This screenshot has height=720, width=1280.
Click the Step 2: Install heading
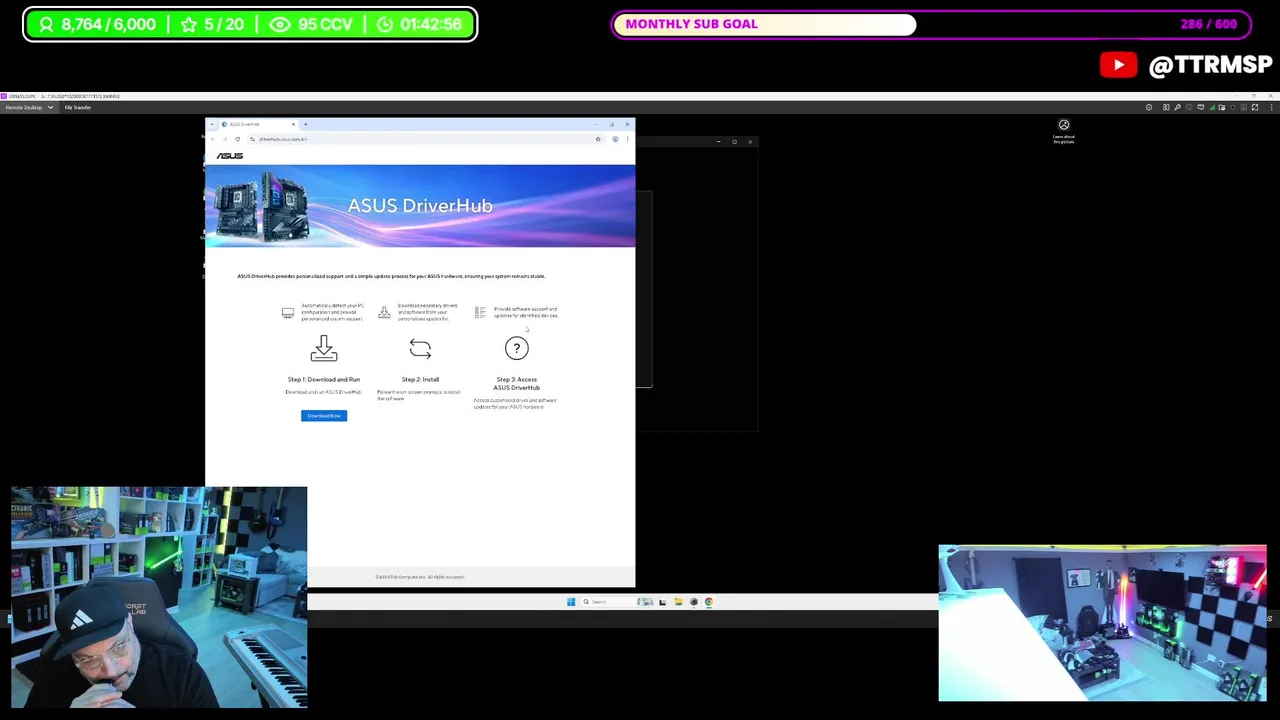click(420, 379)
